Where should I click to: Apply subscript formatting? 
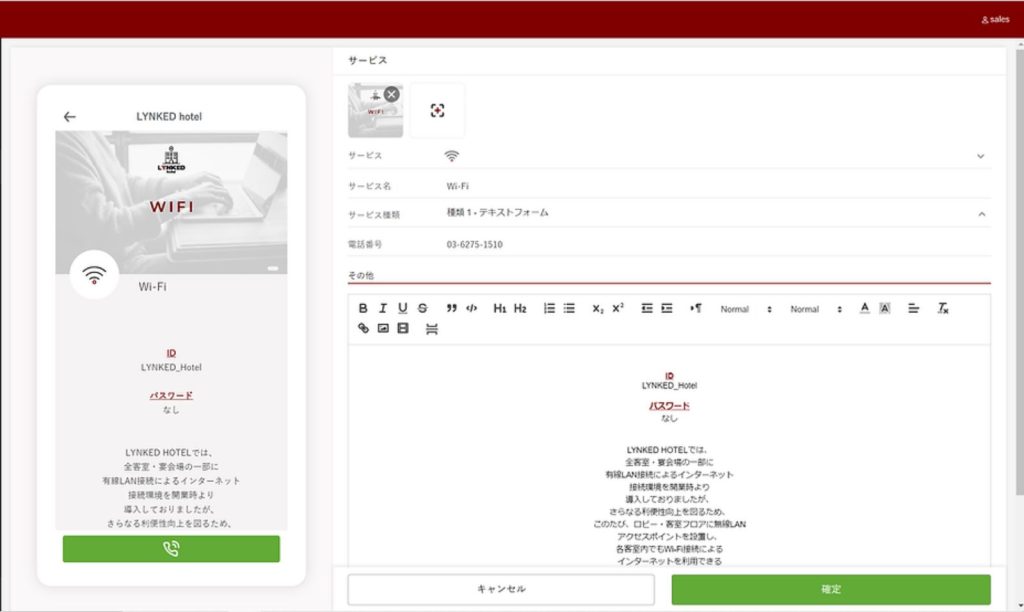point(598,308)
